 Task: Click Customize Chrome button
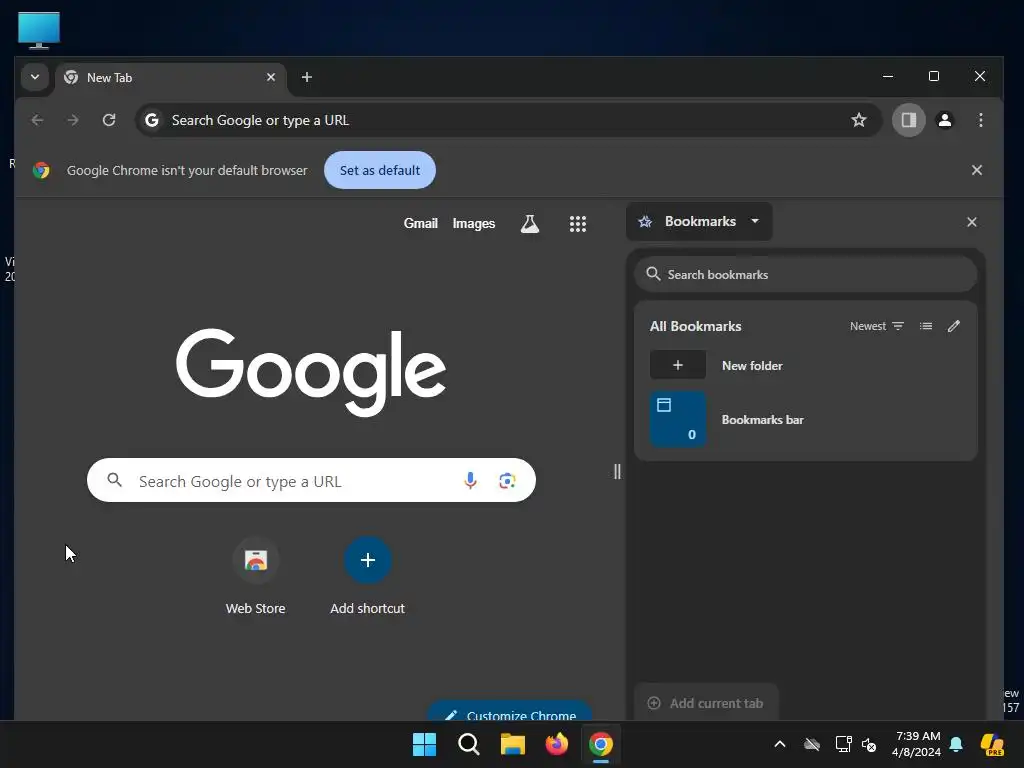coord(509,713)
